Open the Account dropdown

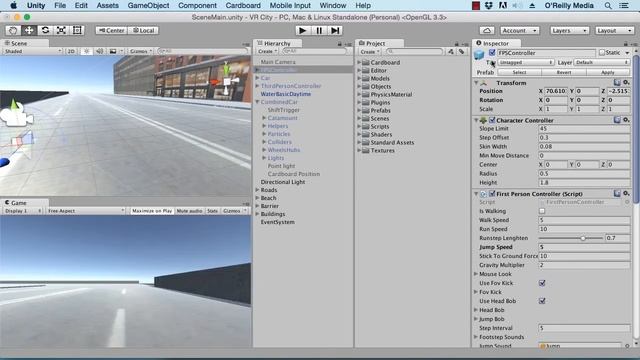click(519, 31)
